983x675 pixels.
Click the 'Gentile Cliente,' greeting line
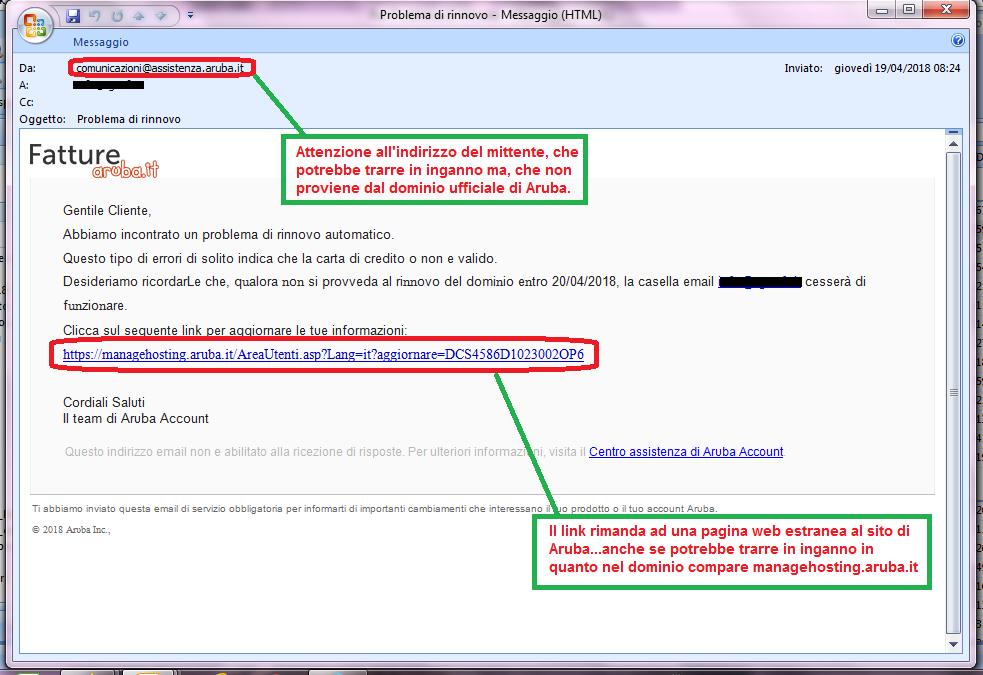[107, 211]
